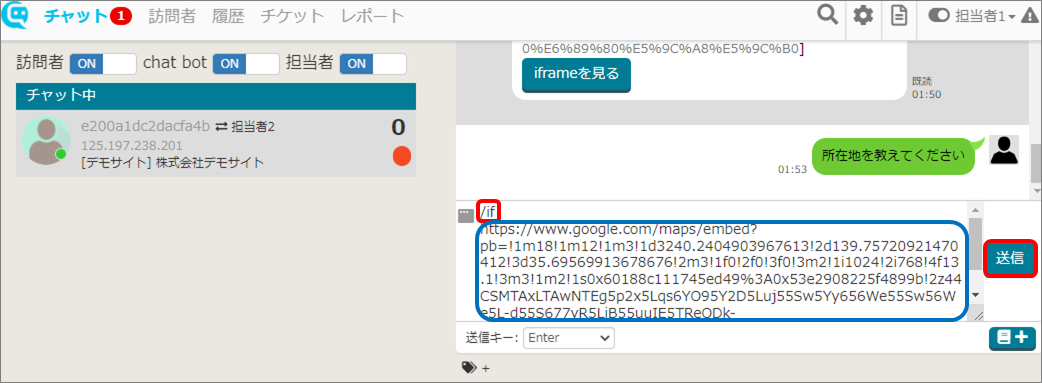Open the 担当者1 account dropdown
The width and height of the screenshot is (1042, 383).
pyautogui.click(x=985, y=17)
